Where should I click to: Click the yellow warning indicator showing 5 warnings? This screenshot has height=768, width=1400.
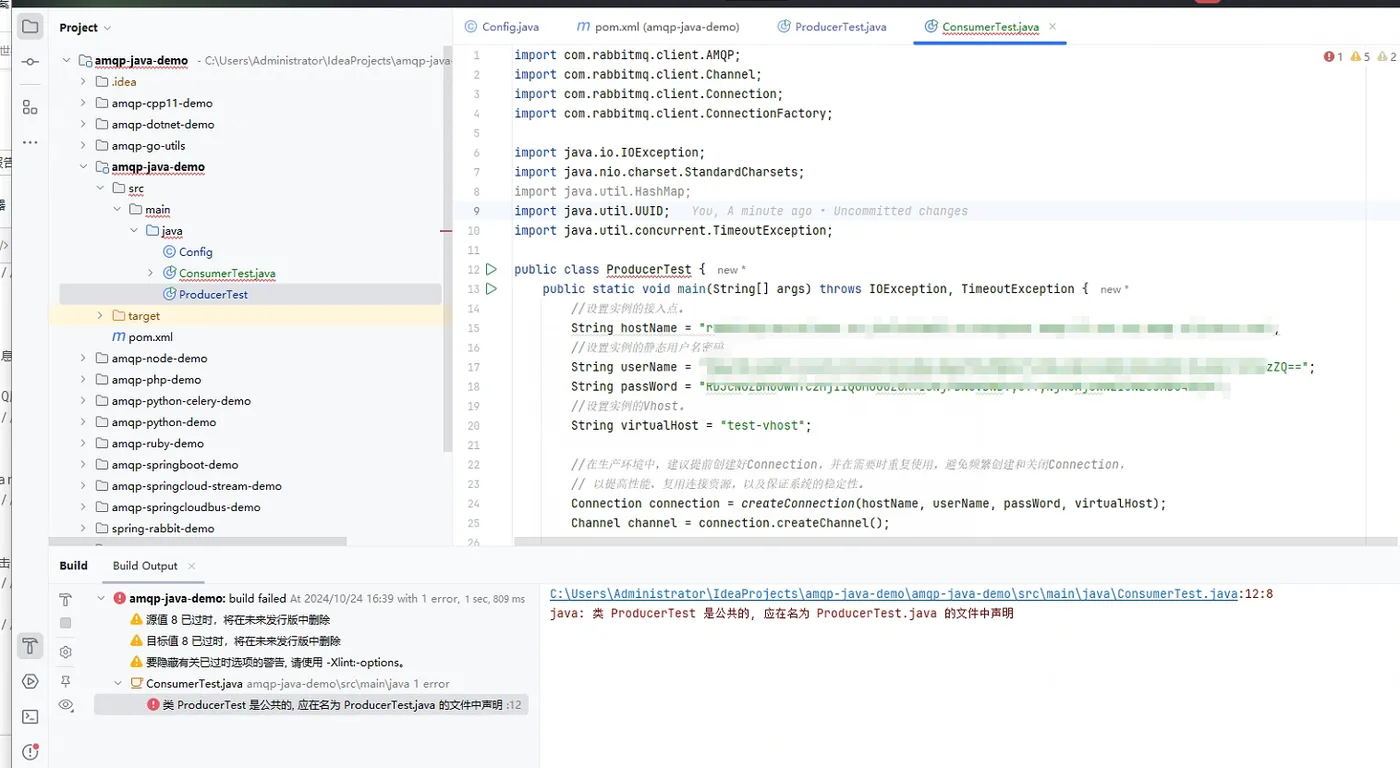(1360, 57)
